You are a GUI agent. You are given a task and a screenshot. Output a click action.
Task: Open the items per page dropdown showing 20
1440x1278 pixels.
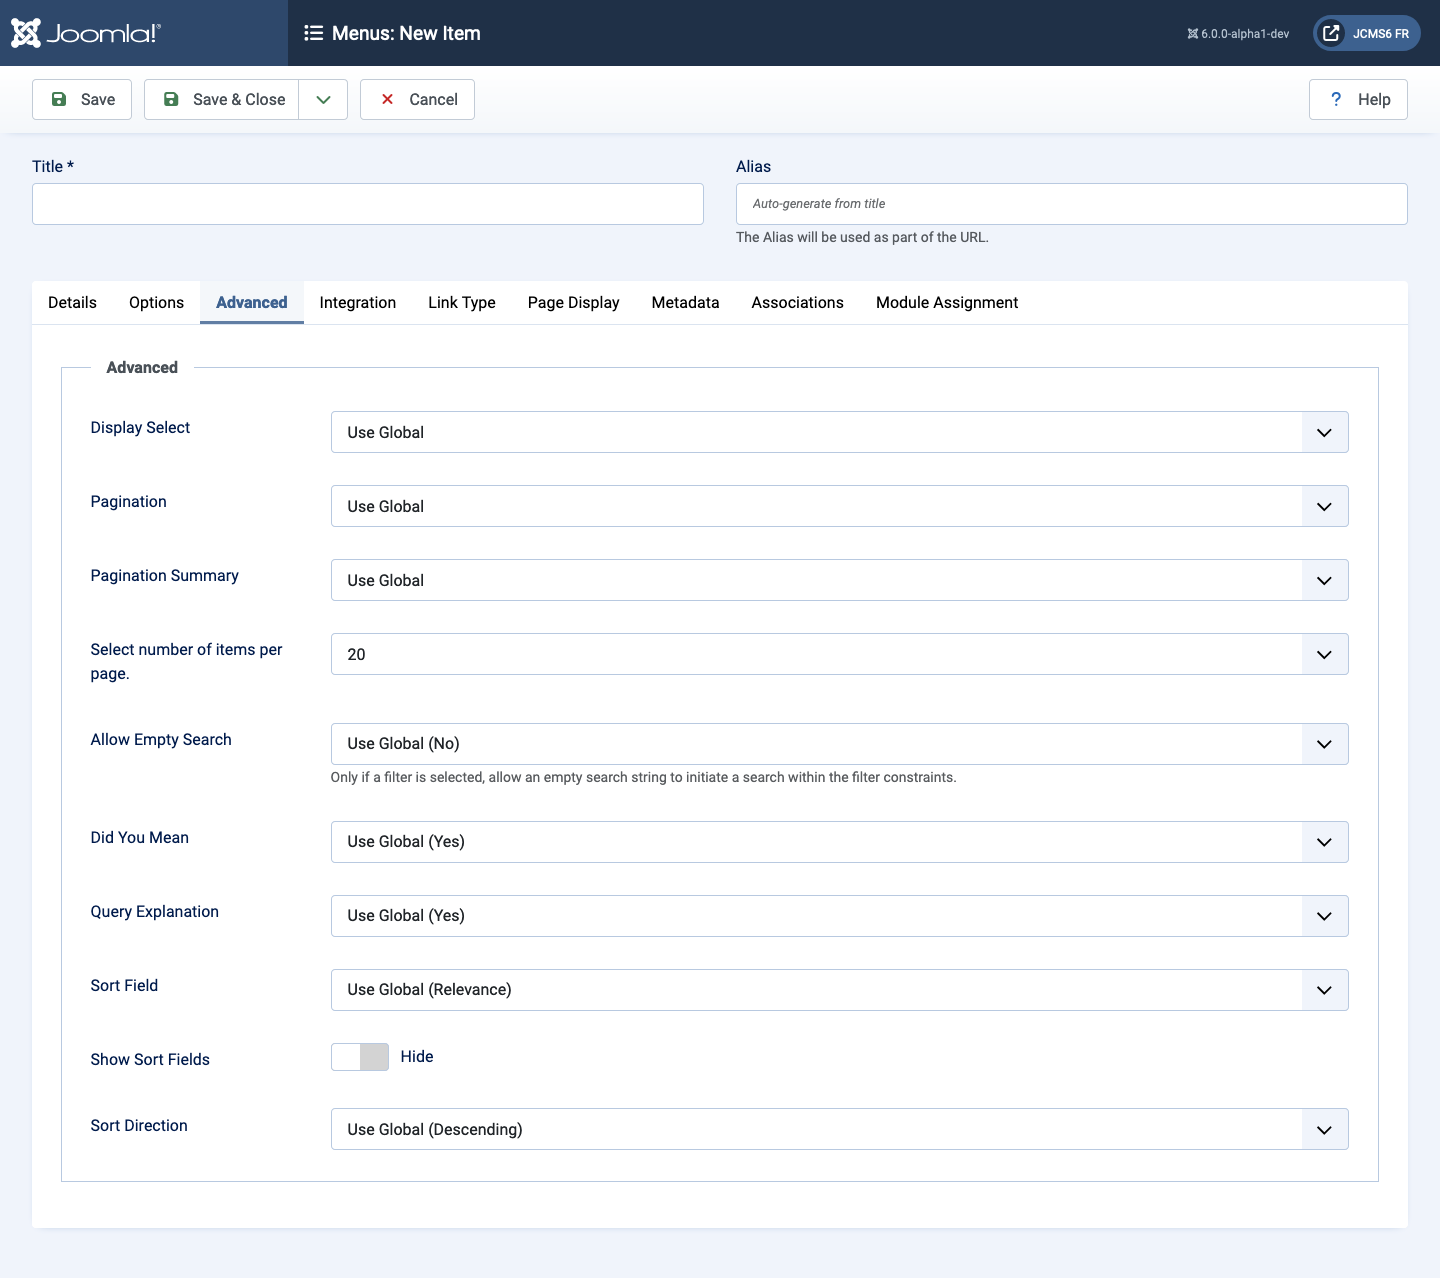pos(840,654)
